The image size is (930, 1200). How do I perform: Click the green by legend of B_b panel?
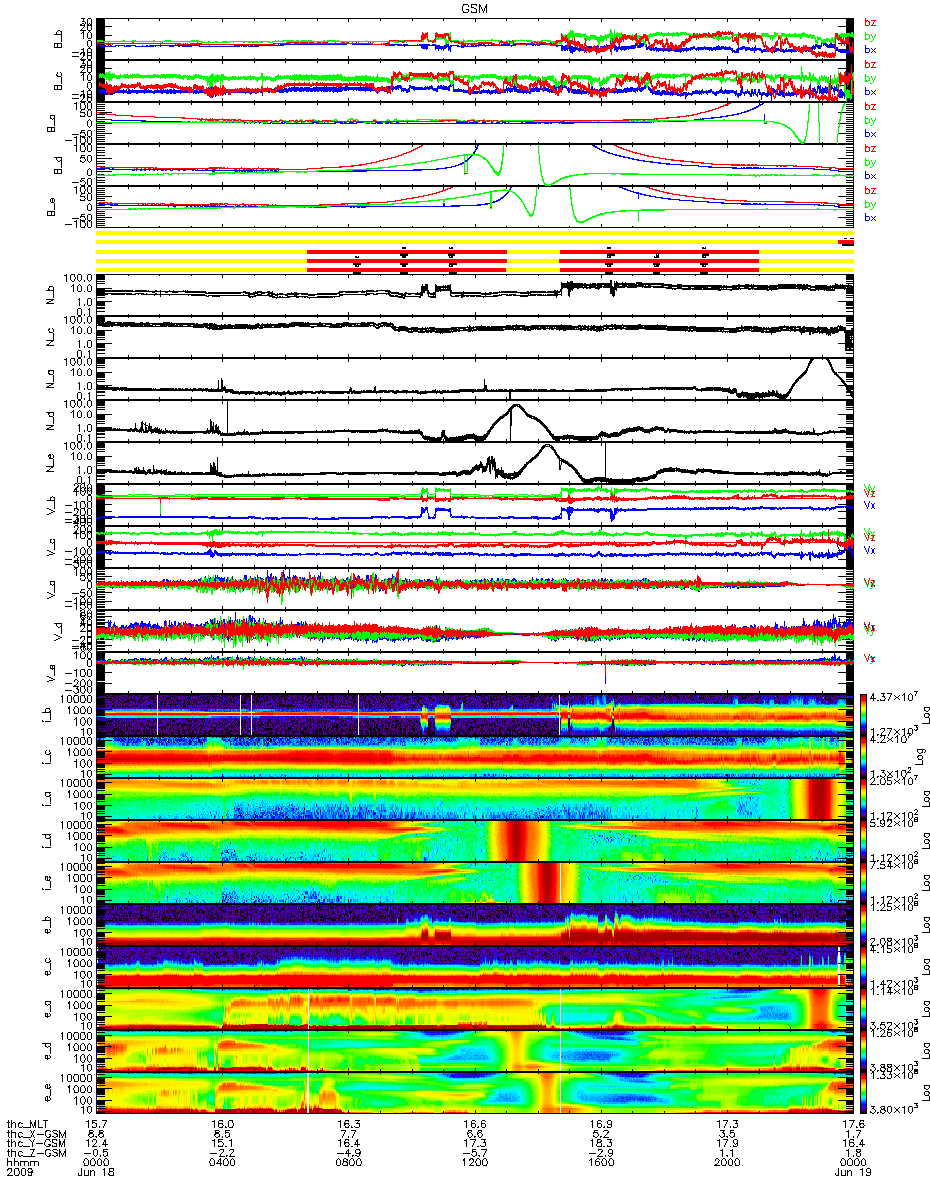click(x=870, y=37)
